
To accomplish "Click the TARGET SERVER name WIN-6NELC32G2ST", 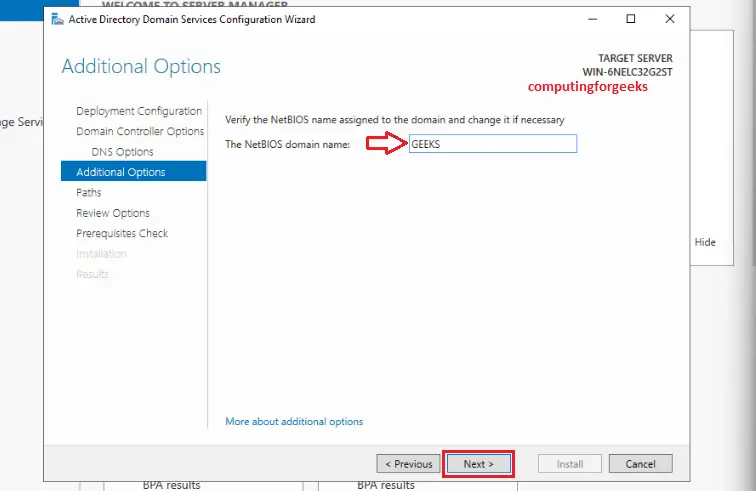I will pos(627,72).
